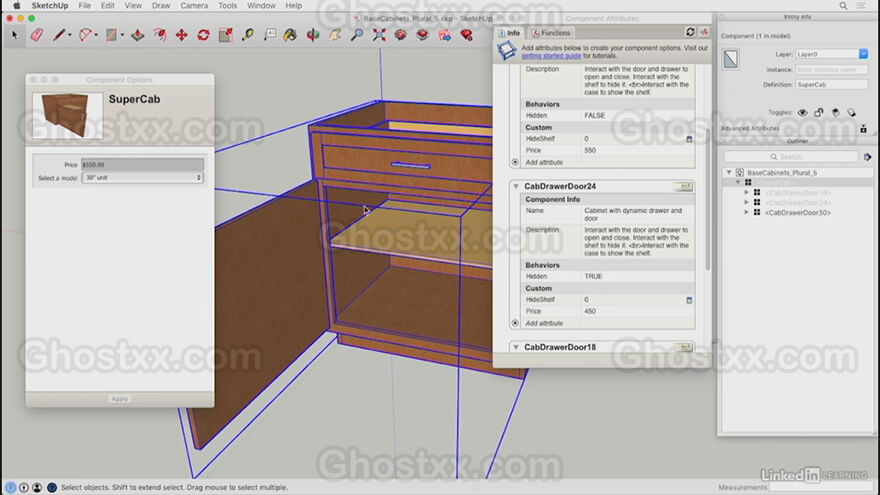Open the Extension Warehouse

tap(422, 35)
